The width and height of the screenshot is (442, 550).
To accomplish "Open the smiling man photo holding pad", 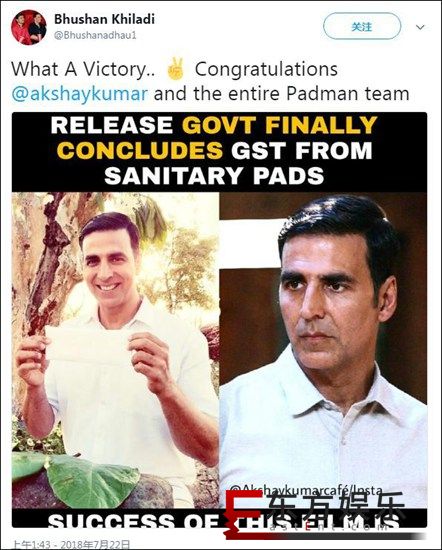I will coord(115,349).
